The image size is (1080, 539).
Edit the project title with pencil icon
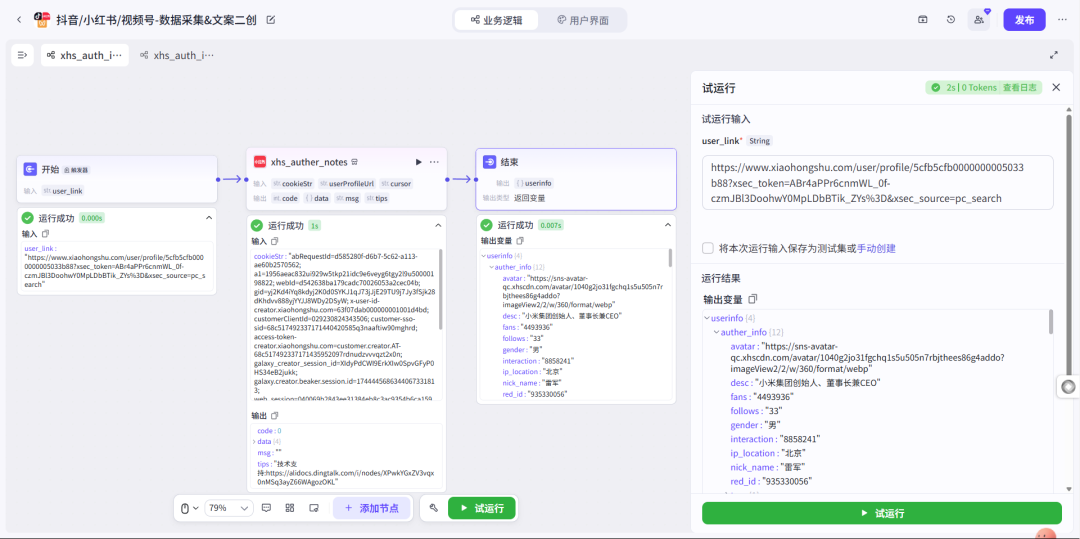(271, 20)
